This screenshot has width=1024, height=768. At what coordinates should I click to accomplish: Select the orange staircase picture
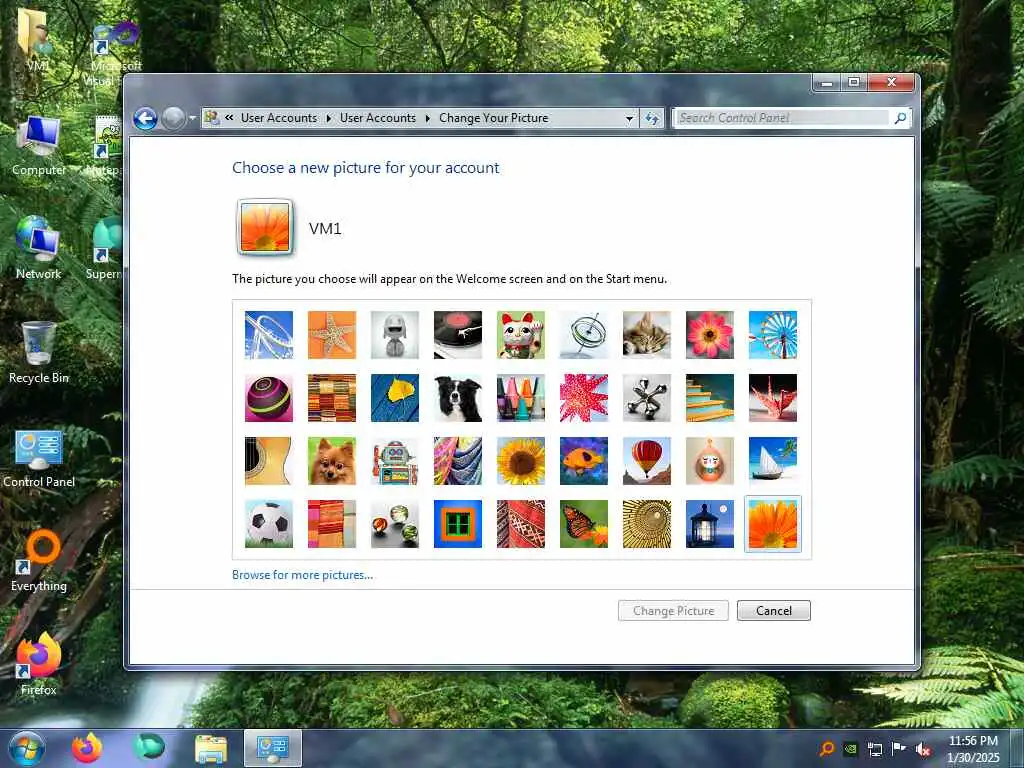(710, 398)
